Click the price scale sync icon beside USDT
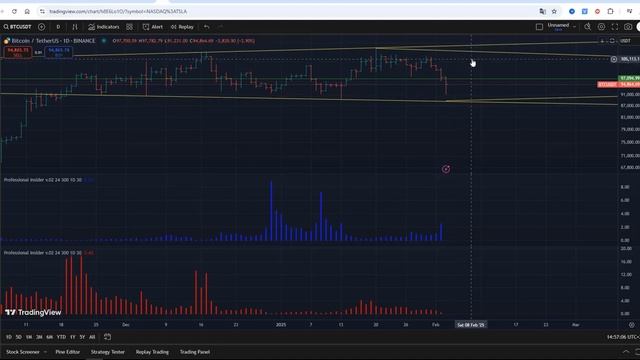The height and width of the screenshot is (360, 640). point(612,41)
